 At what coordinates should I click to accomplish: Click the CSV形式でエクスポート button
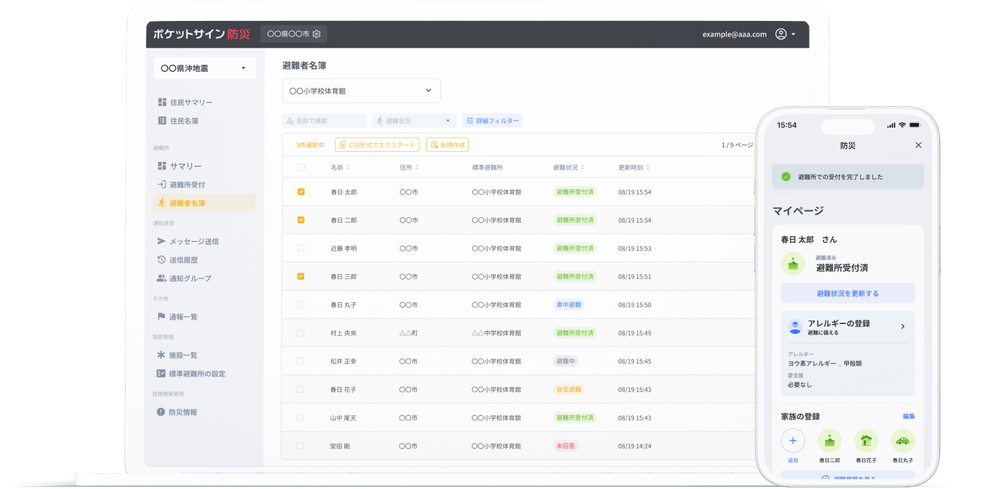tap(377, 145)
